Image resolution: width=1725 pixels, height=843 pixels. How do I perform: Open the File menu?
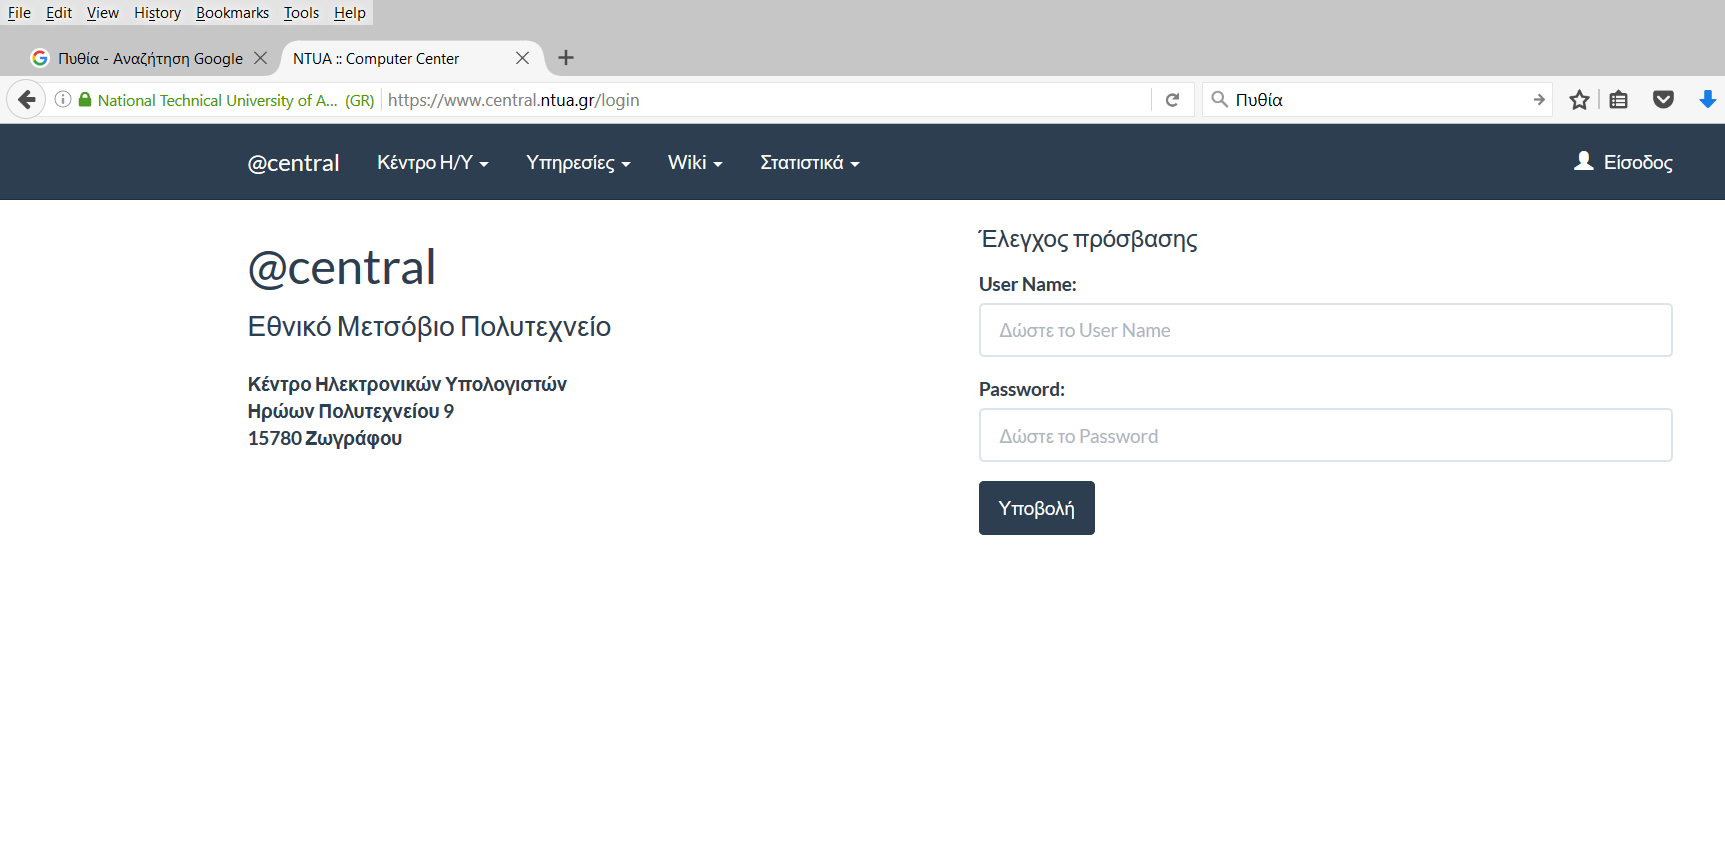pyautogui.click(x=19, y=13)
